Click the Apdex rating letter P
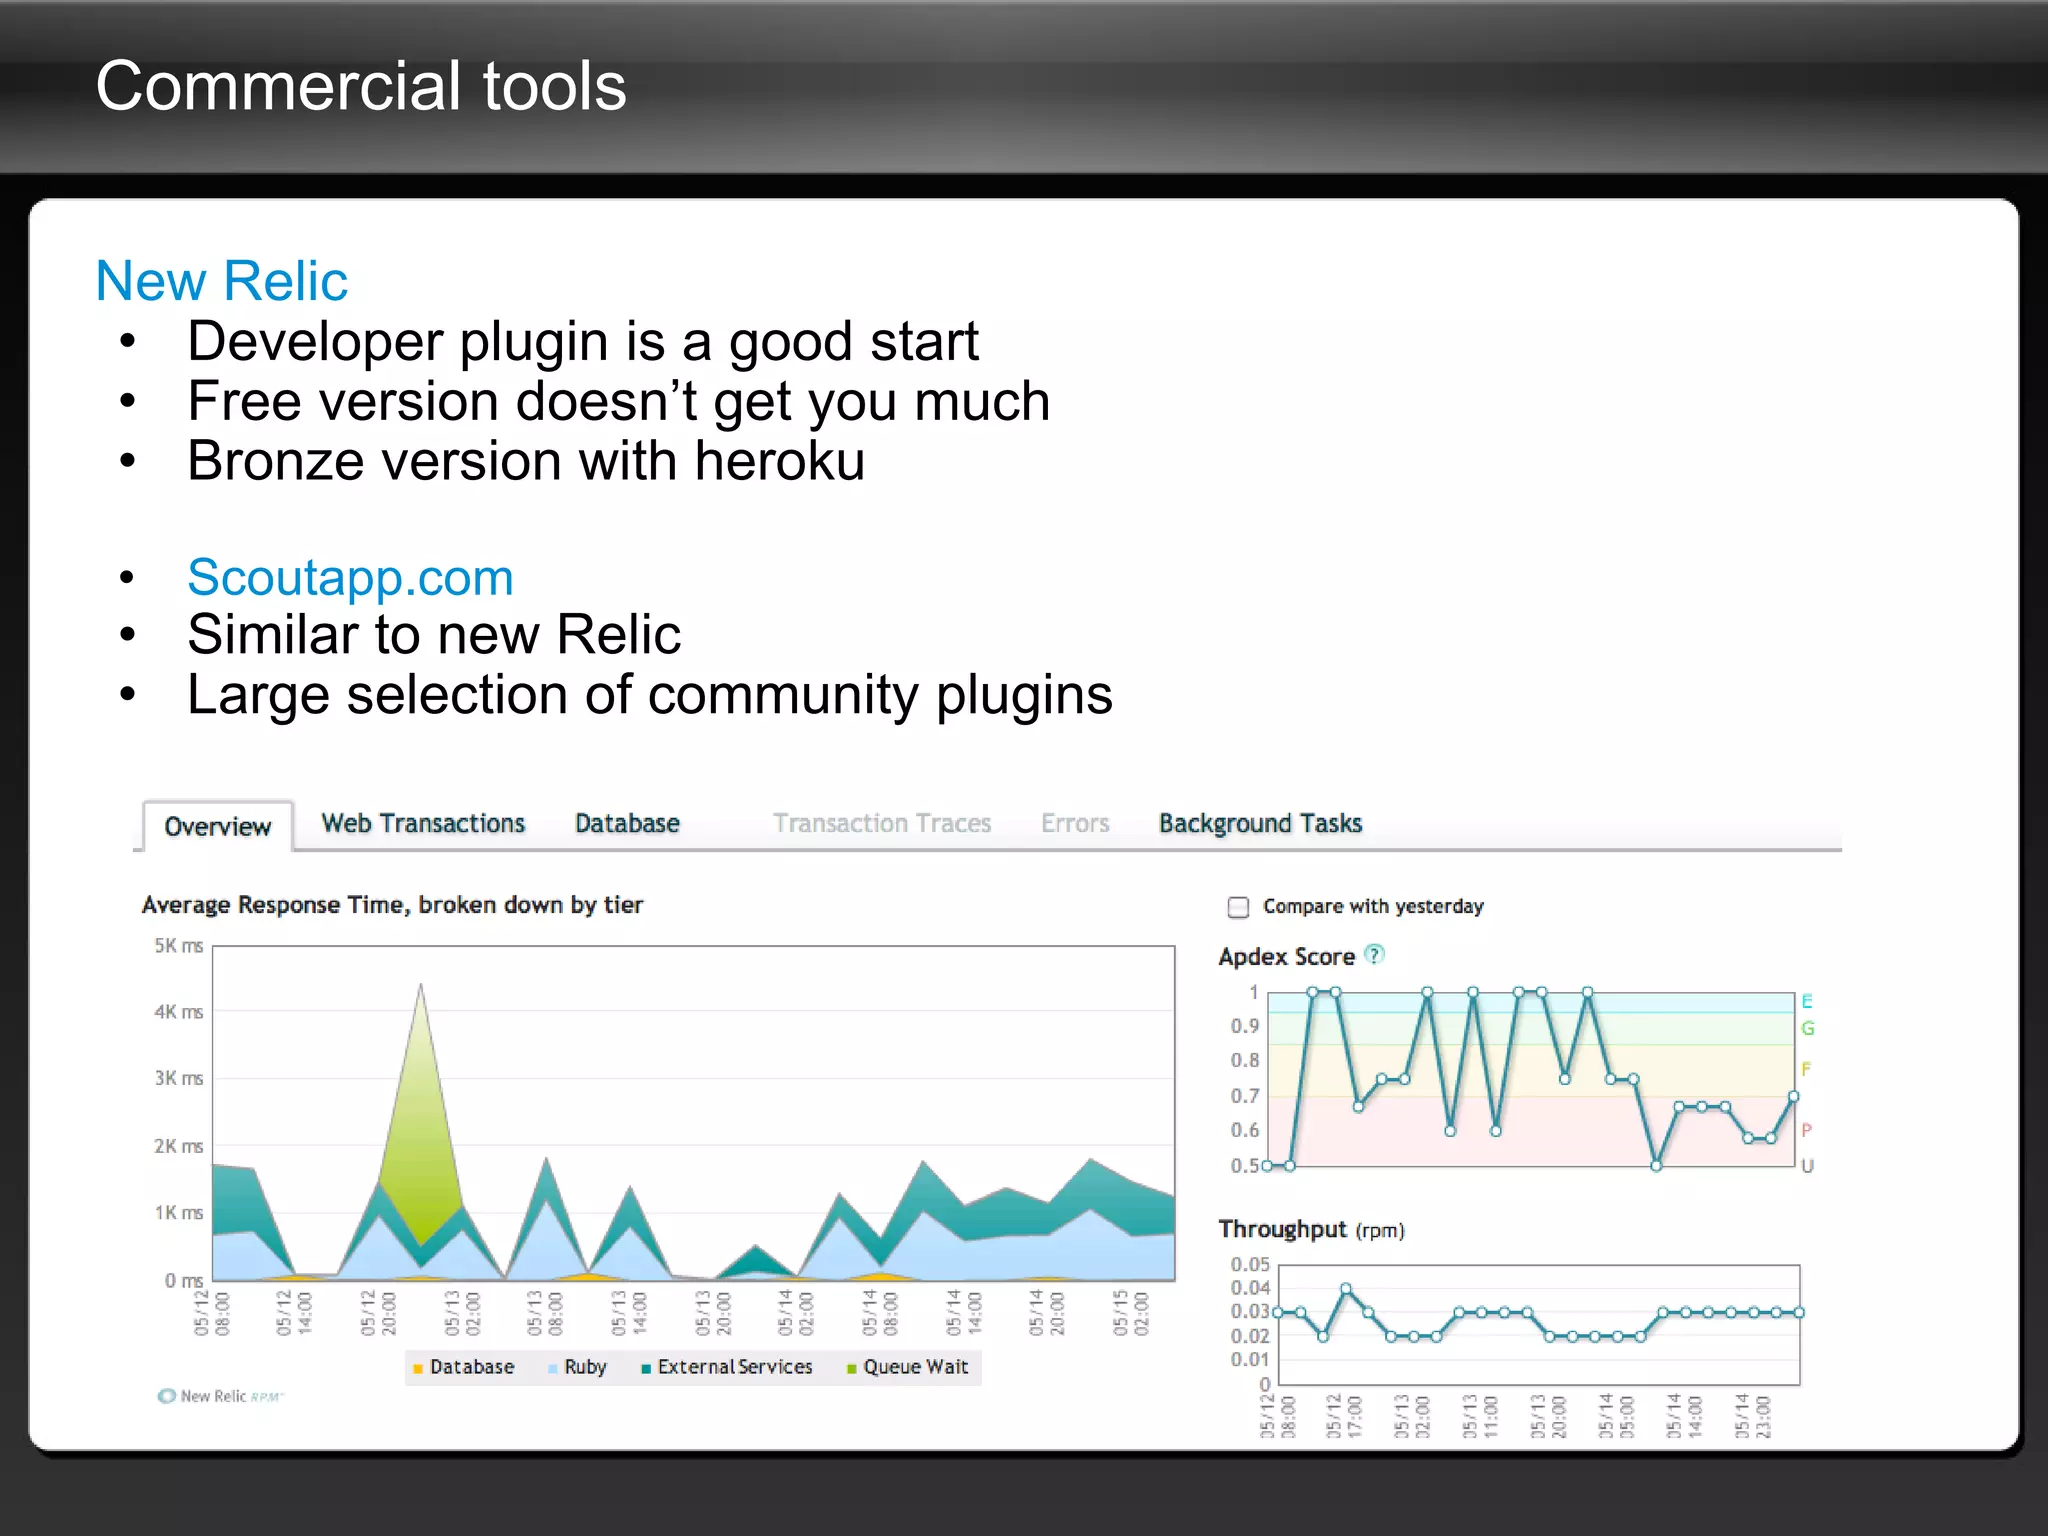 pos(1806,1130)
